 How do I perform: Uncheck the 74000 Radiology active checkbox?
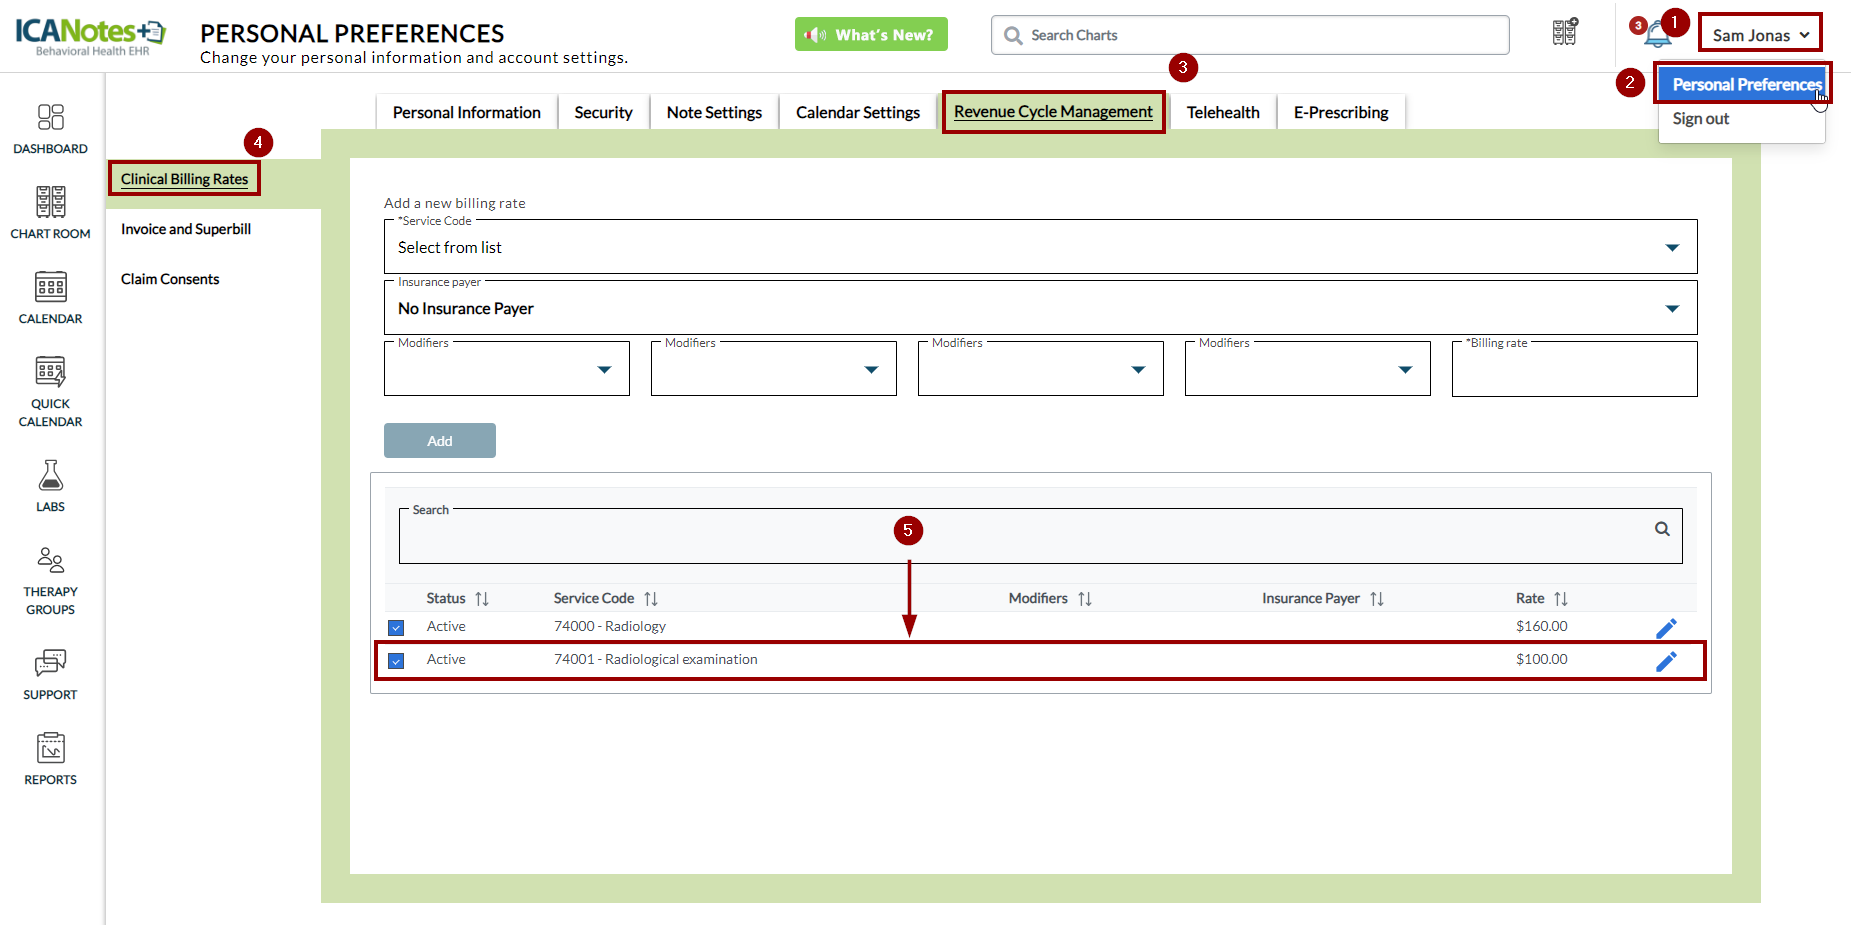click(x=396, y=628)
